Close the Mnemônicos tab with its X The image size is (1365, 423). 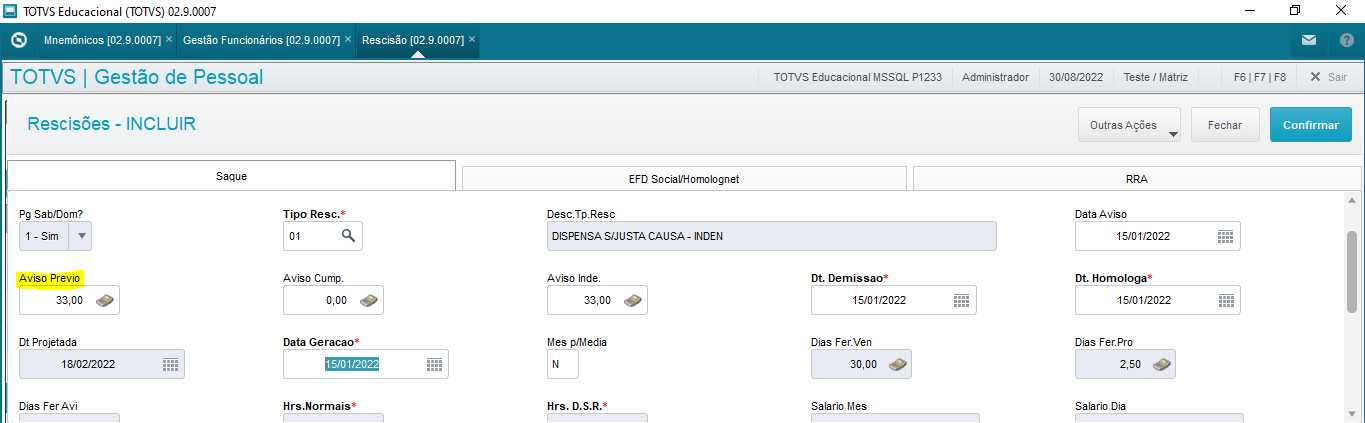(169, 40)
